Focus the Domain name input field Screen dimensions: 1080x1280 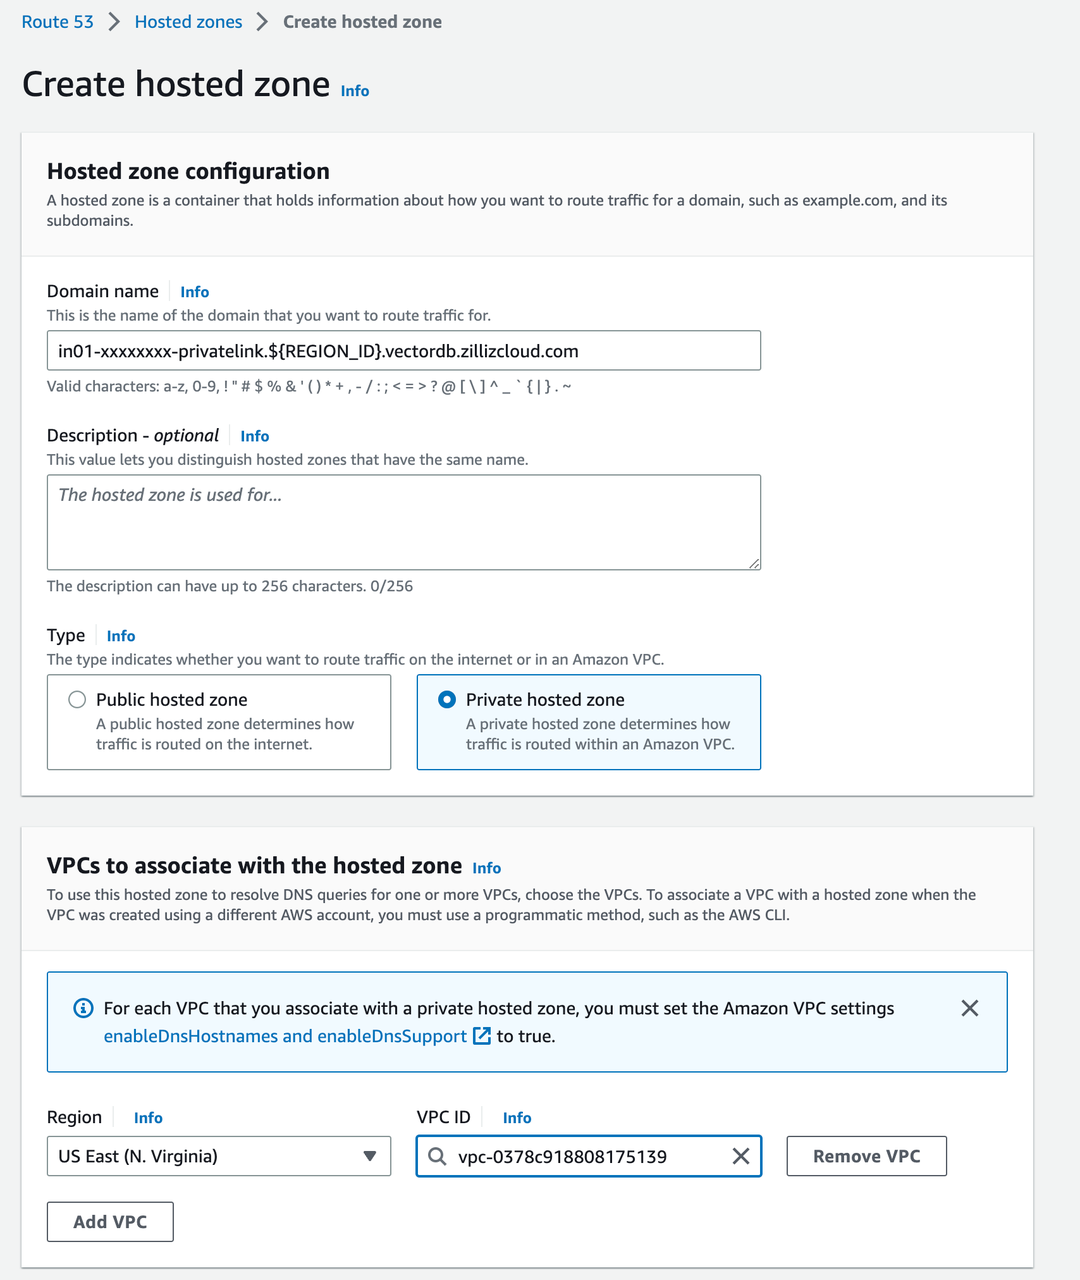403,351
